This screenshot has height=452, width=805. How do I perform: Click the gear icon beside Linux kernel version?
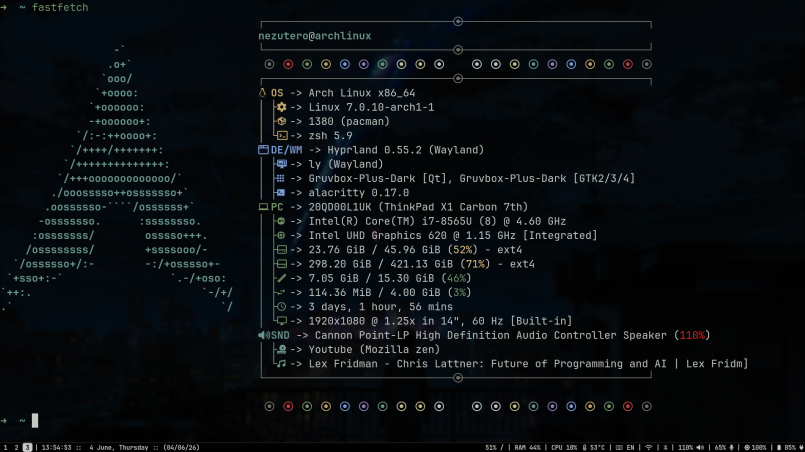281,107
